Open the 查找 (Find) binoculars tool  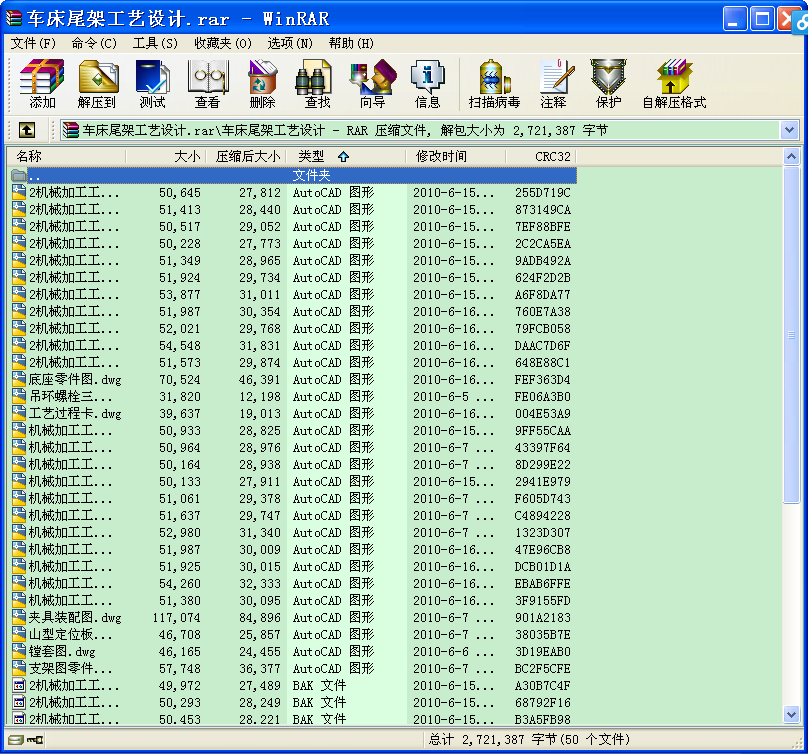tap(317, 83)
